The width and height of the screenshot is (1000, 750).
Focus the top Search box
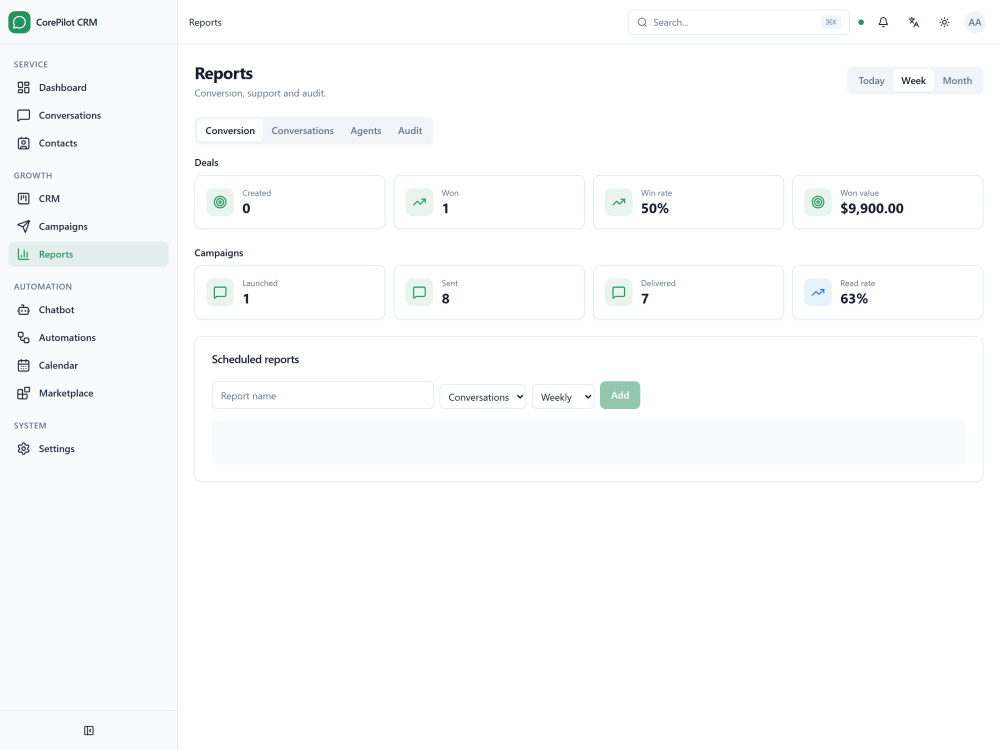tap(739, 22)
